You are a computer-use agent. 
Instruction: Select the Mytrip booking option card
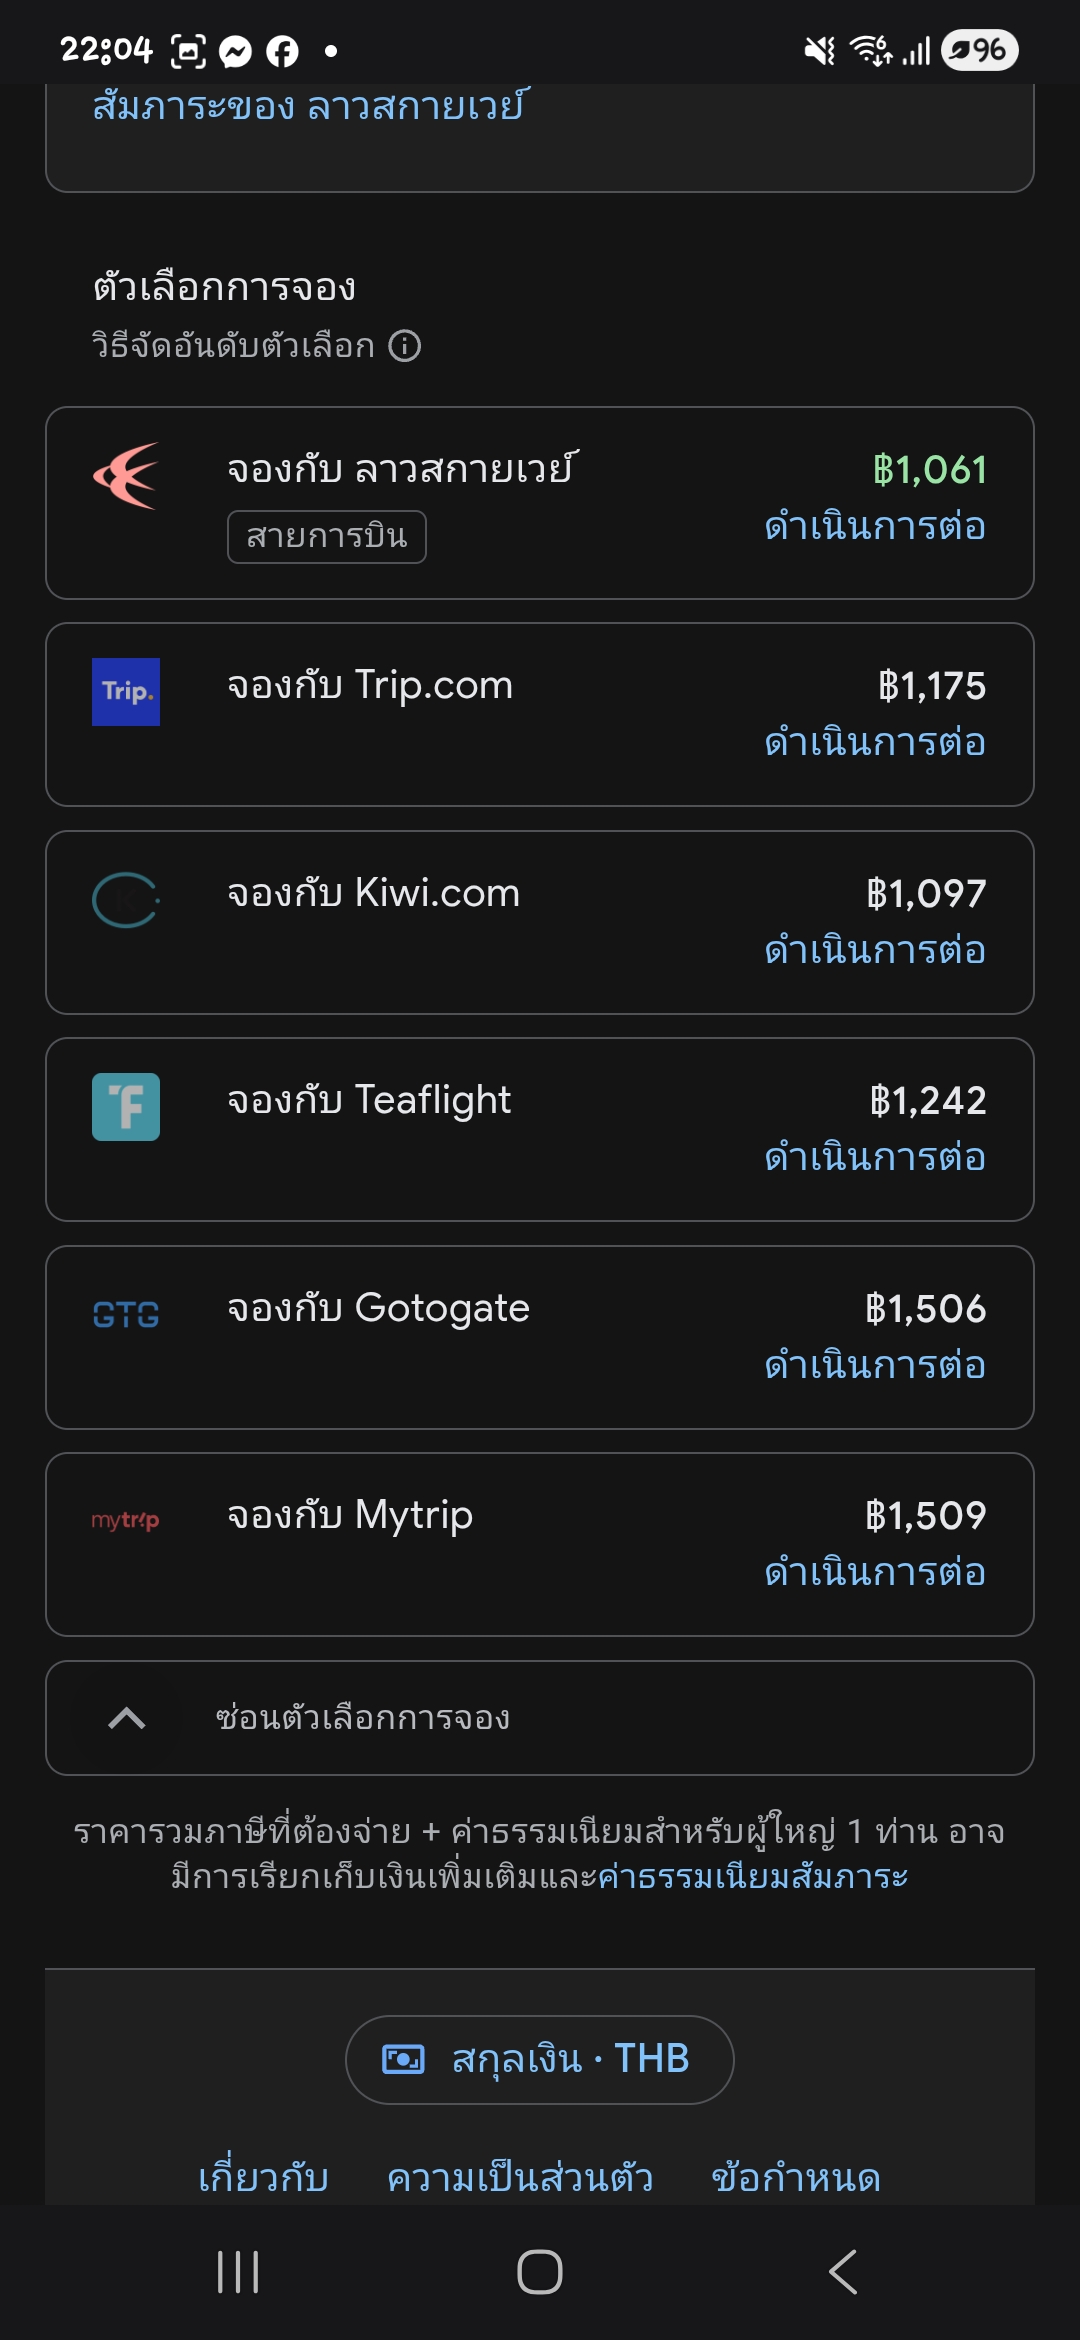tap(540, 1544)
